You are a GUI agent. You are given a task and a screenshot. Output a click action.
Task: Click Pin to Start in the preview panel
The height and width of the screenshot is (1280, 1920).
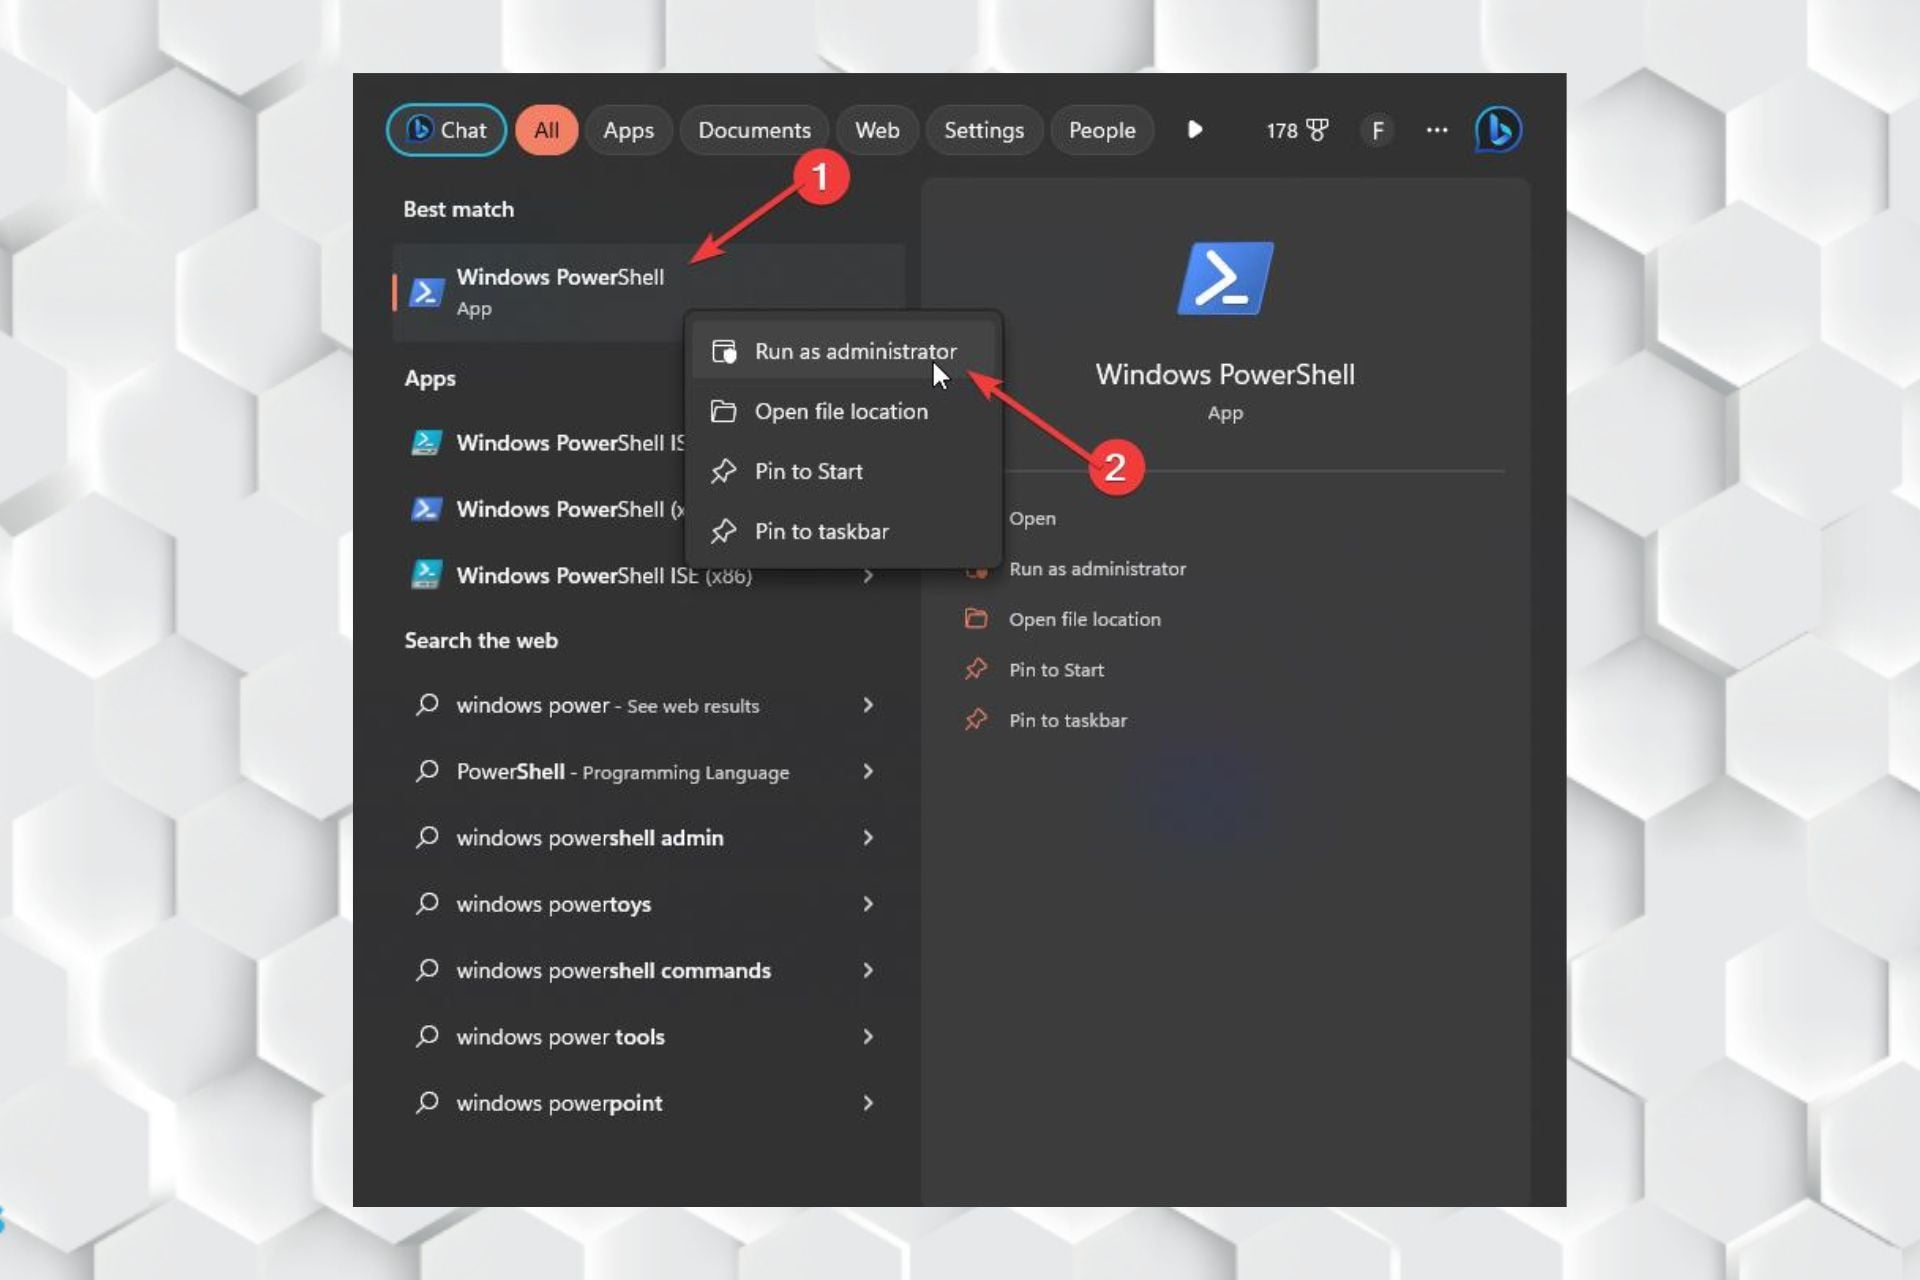tap(1057, 669)
